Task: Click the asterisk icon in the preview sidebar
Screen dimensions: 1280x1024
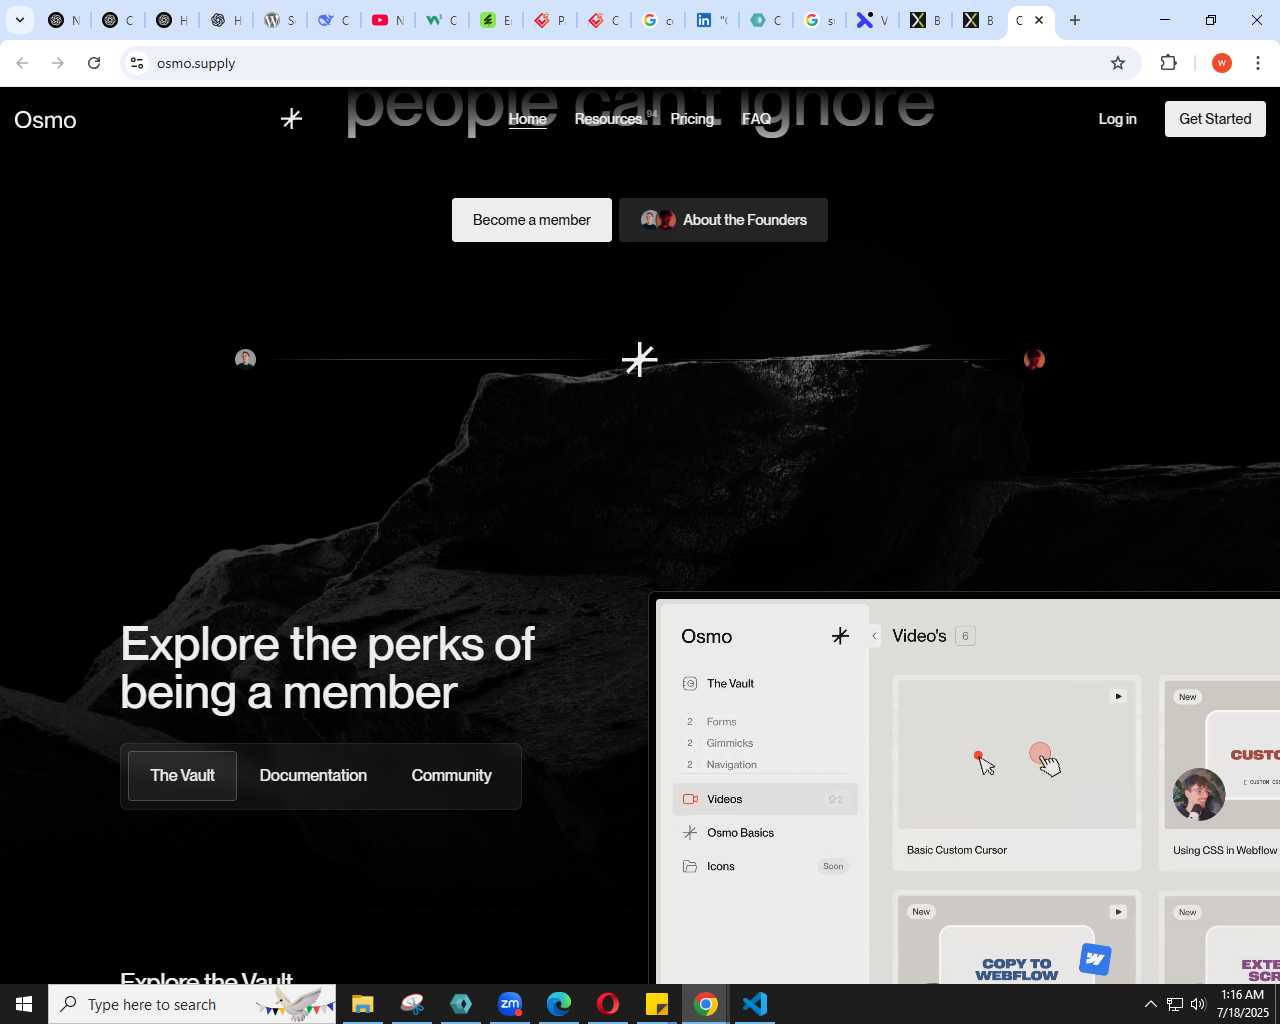Action: tap(840, 636)
